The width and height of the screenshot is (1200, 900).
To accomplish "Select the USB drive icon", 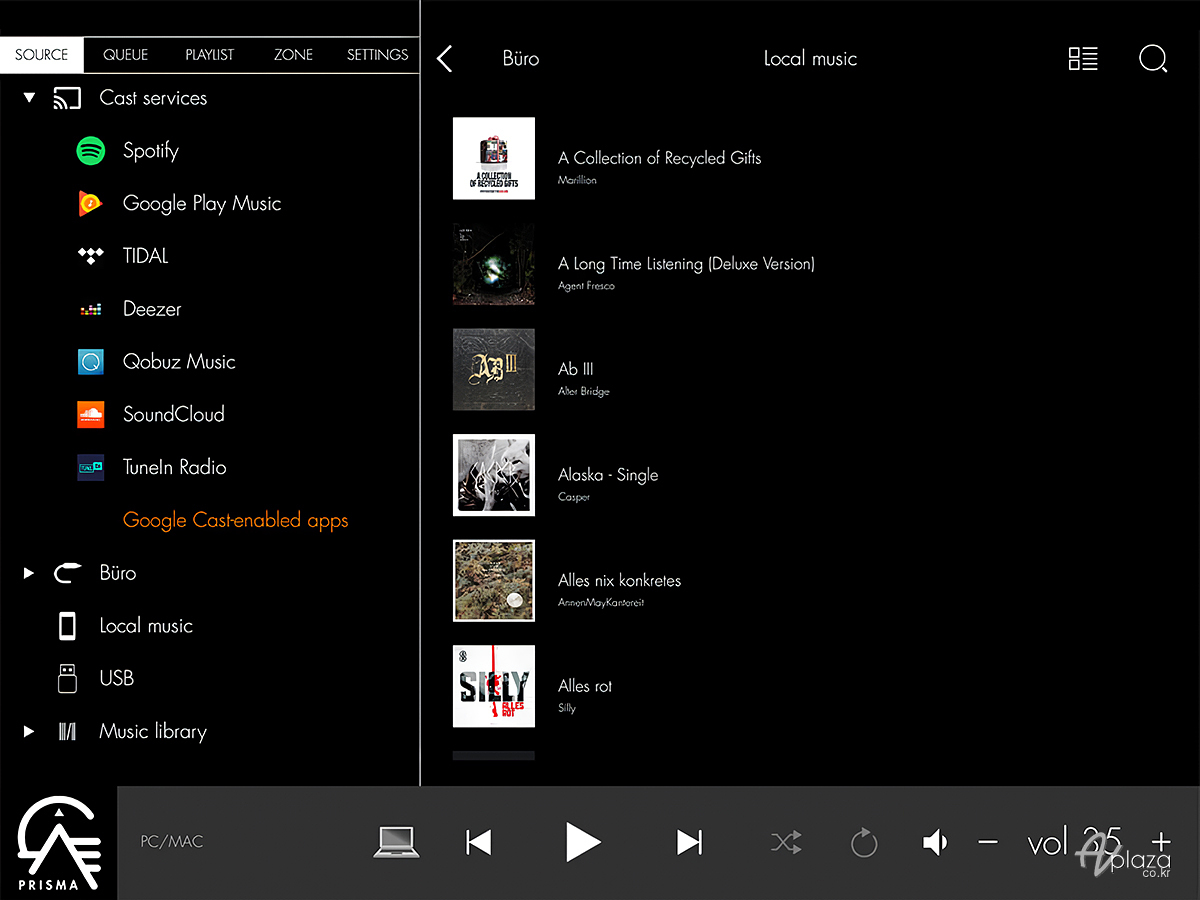I will [67, 678].
